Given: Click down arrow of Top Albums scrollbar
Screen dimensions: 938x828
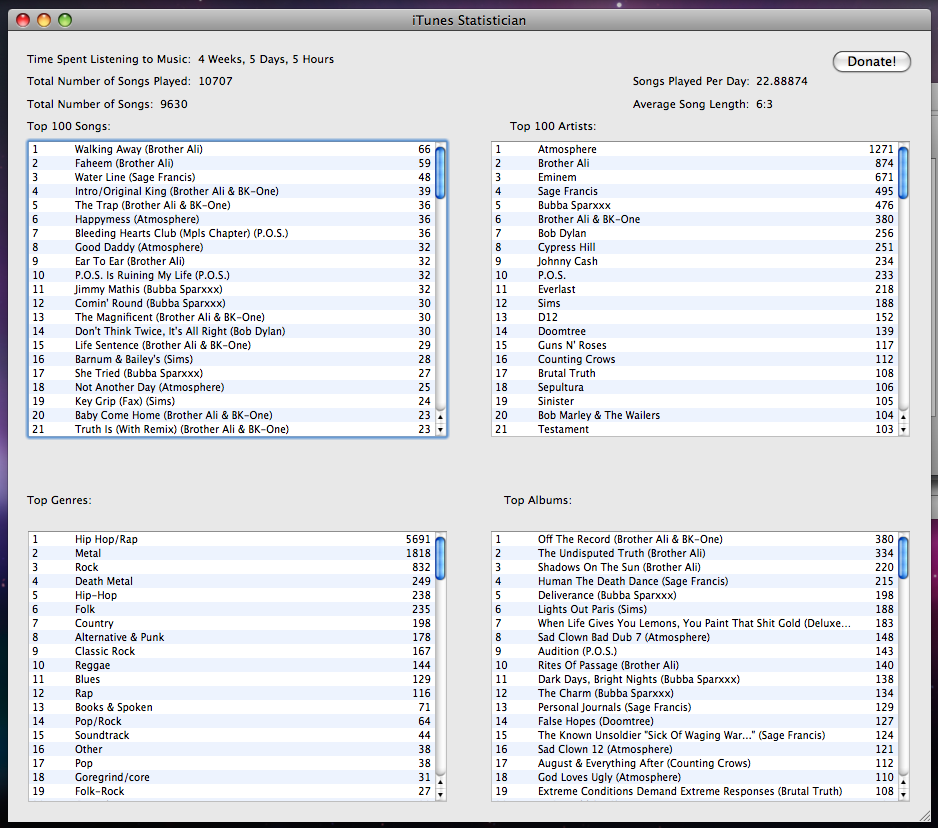Looking at the screenshot, I should 903,794.
